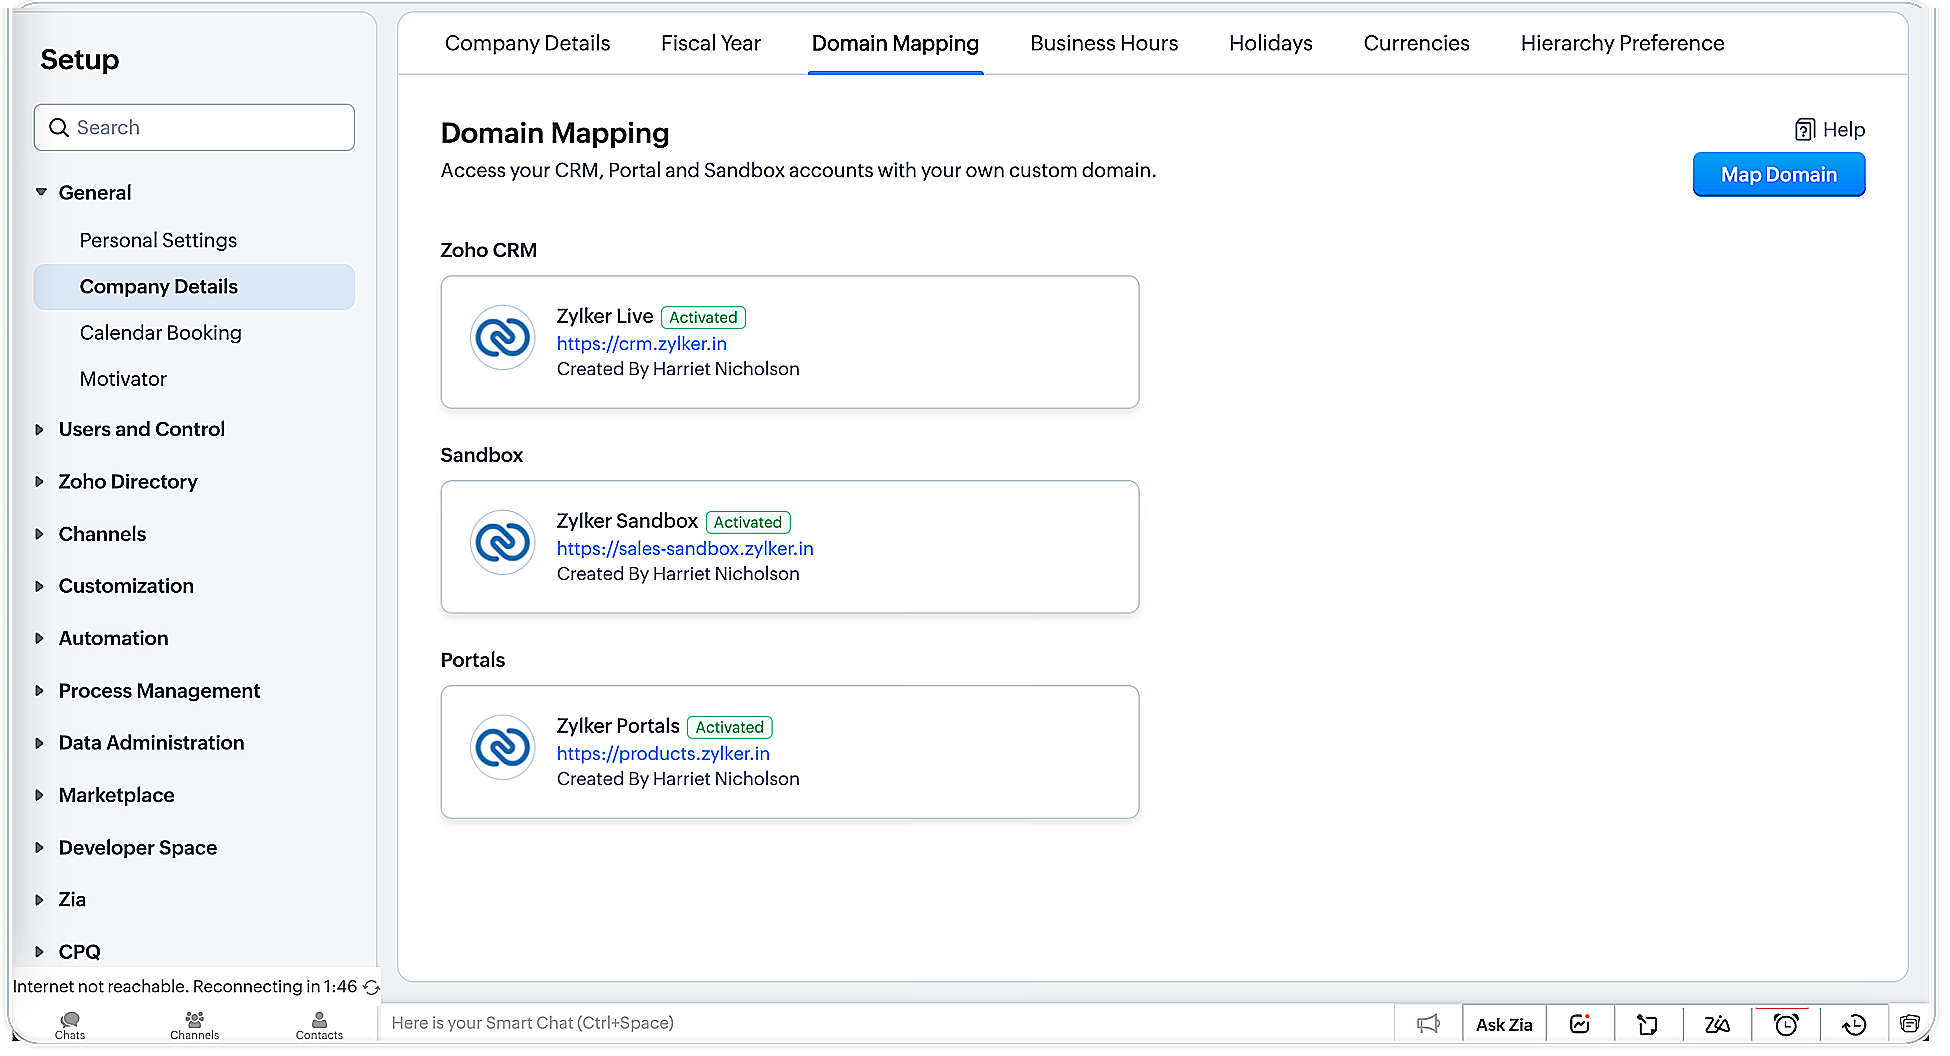Open the https://products.zylker.in link

point(663,754)
